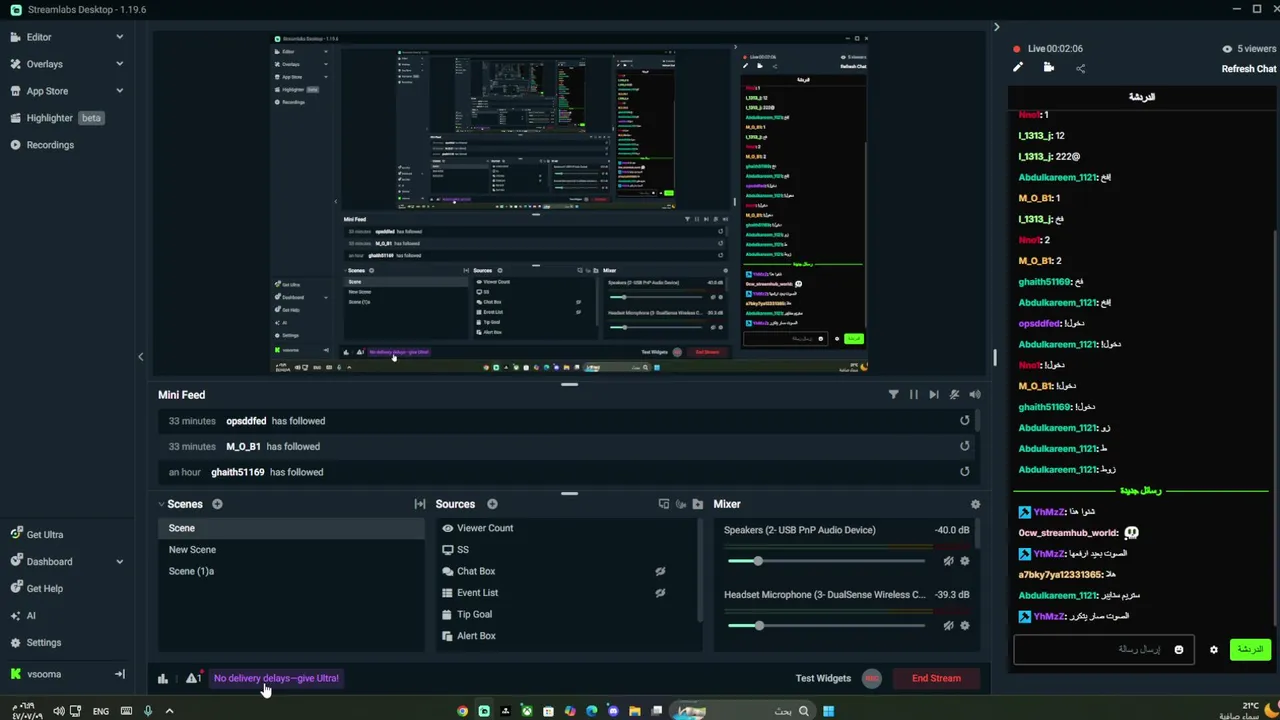1280x720 pixels.
Task: Open the emoji picker in the chat box
Action: (x=1178, y=650)
